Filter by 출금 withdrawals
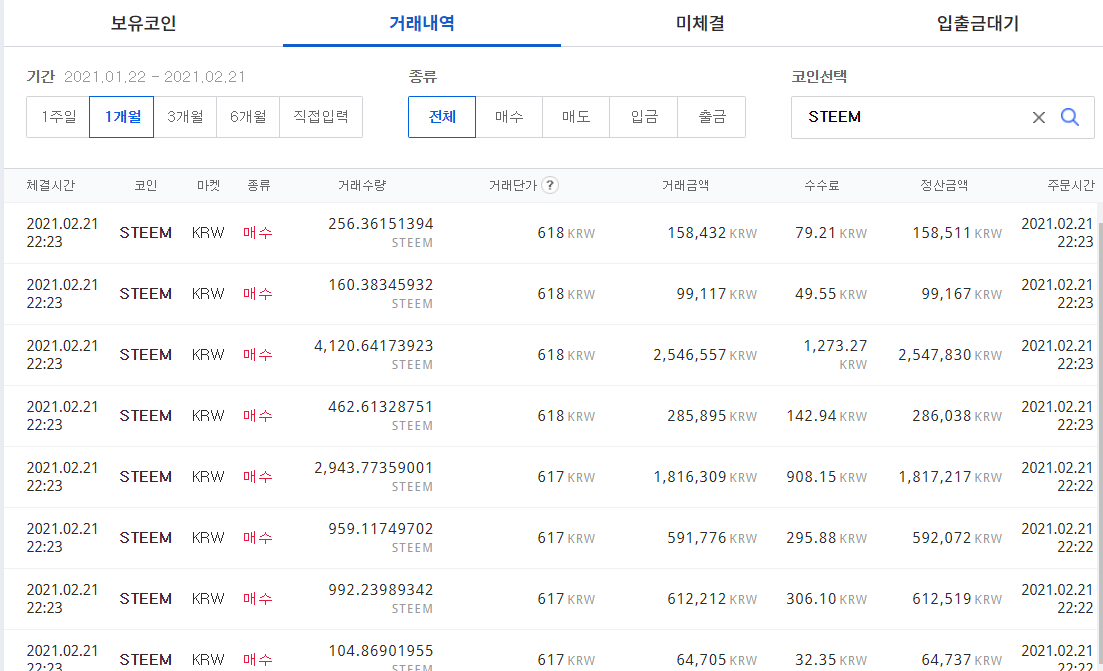Viewport: 1103px width, 671px height. coord(711,117)
